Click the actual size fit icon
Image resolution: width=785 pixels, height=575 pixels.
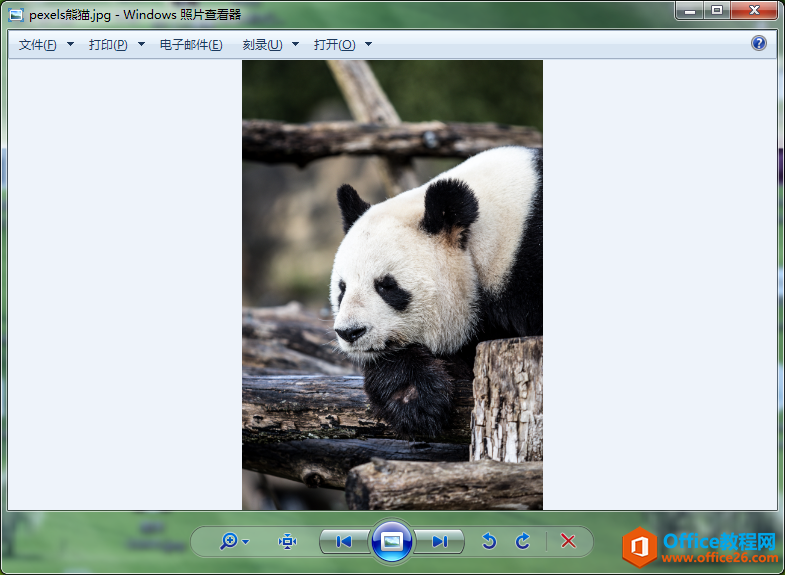tap(287, 541)
